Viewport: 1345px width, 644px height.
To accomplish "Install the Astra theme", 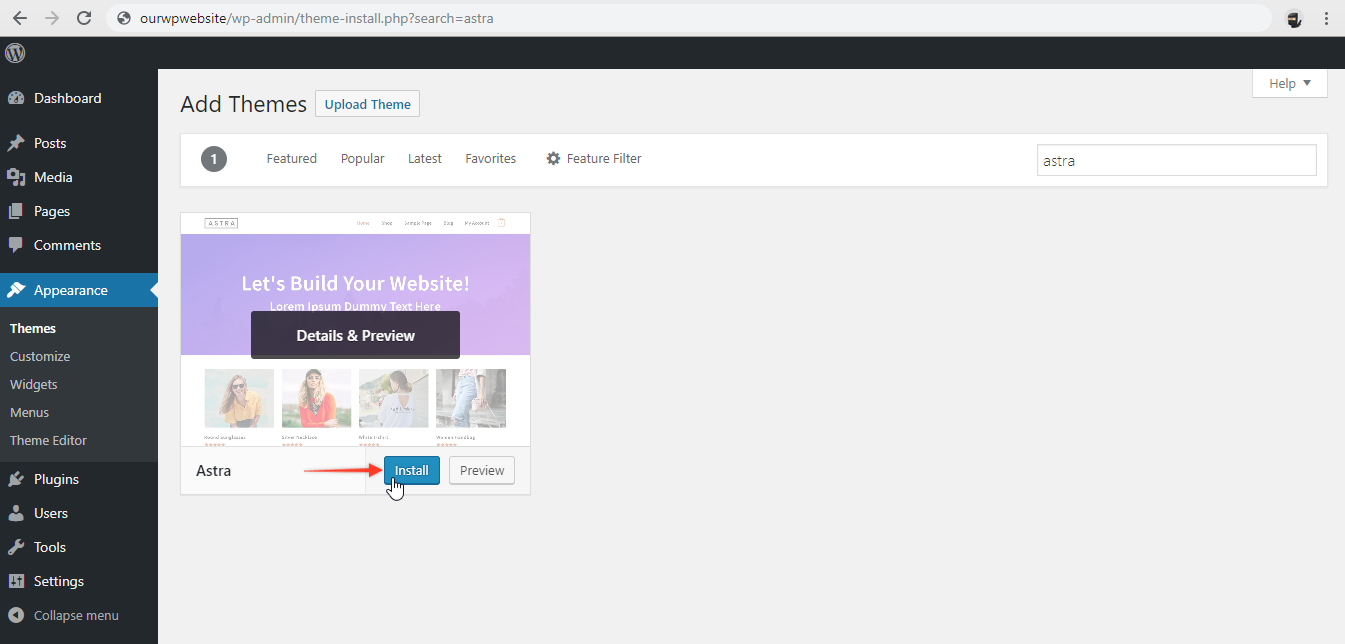I will pos(411,471).
